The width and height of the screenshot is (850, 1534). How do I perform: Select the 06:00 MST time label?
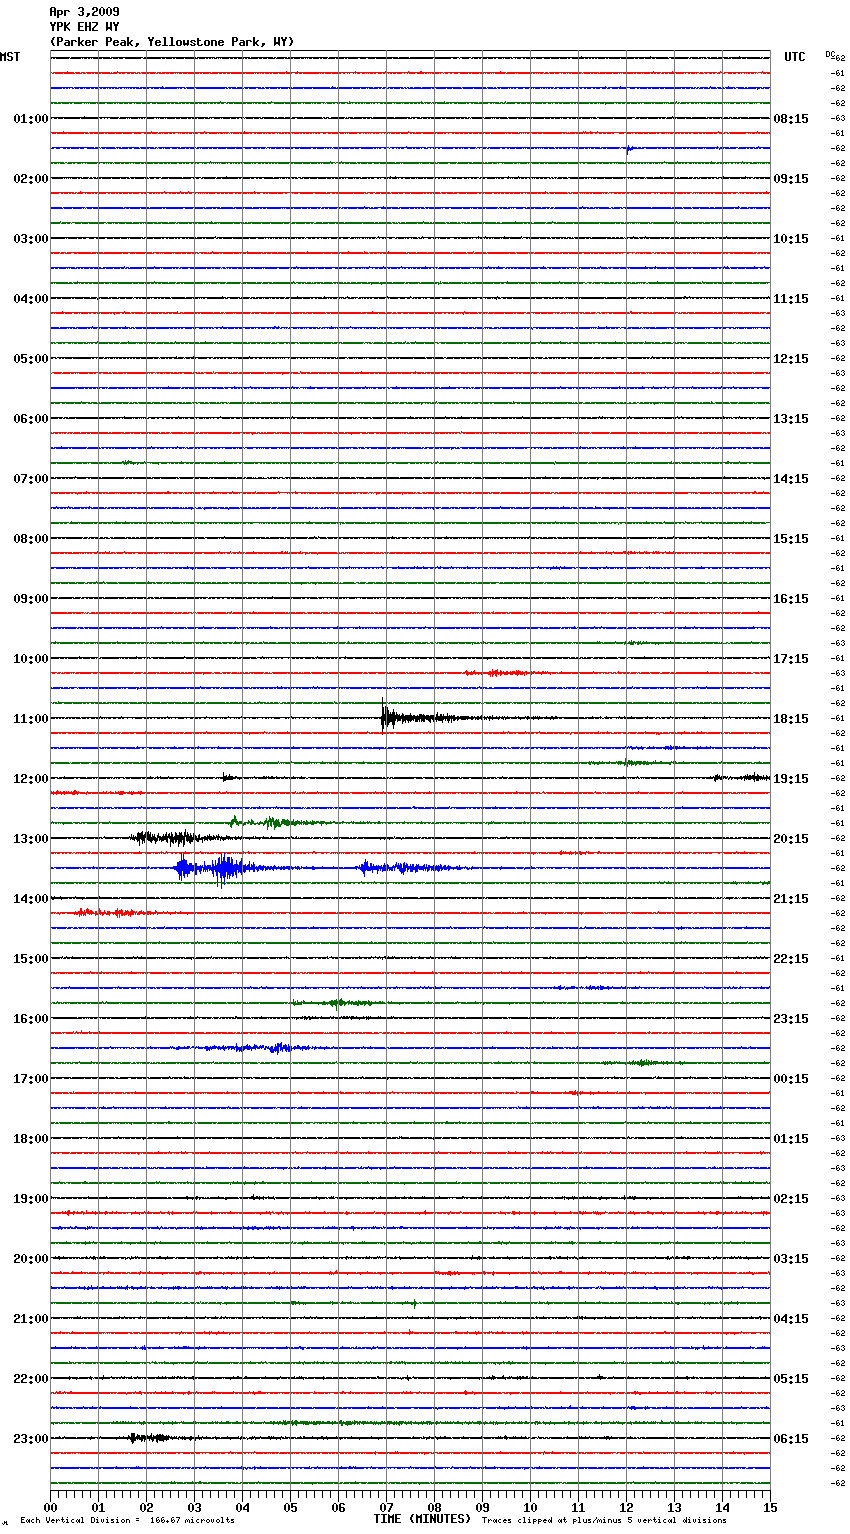[x=31, y=419]
